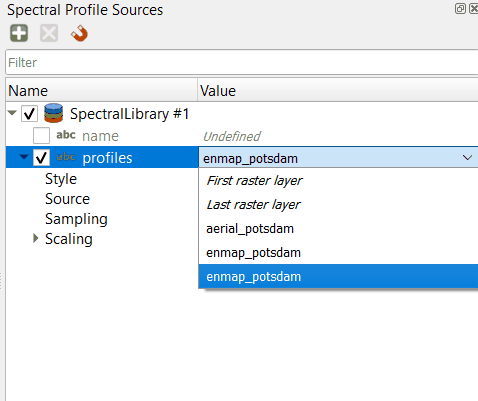Enable the name field checkbox
478x401 pixels.
[41, 135]
